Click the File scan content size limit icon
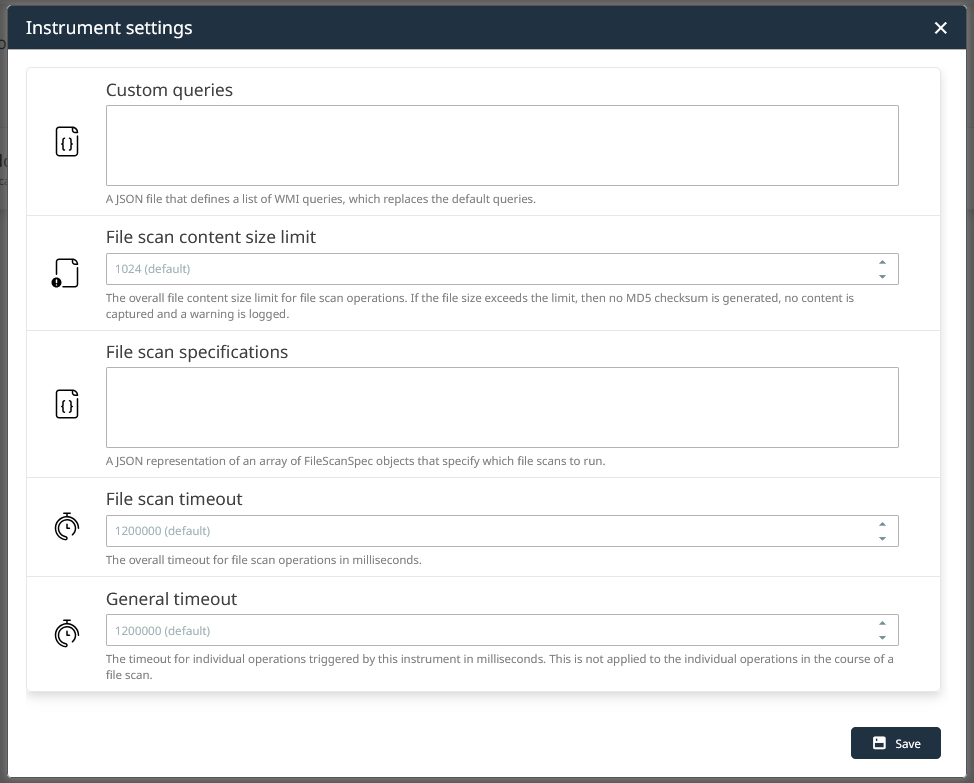The height and width of the screenshot is (783, 974). pos(66,273)
